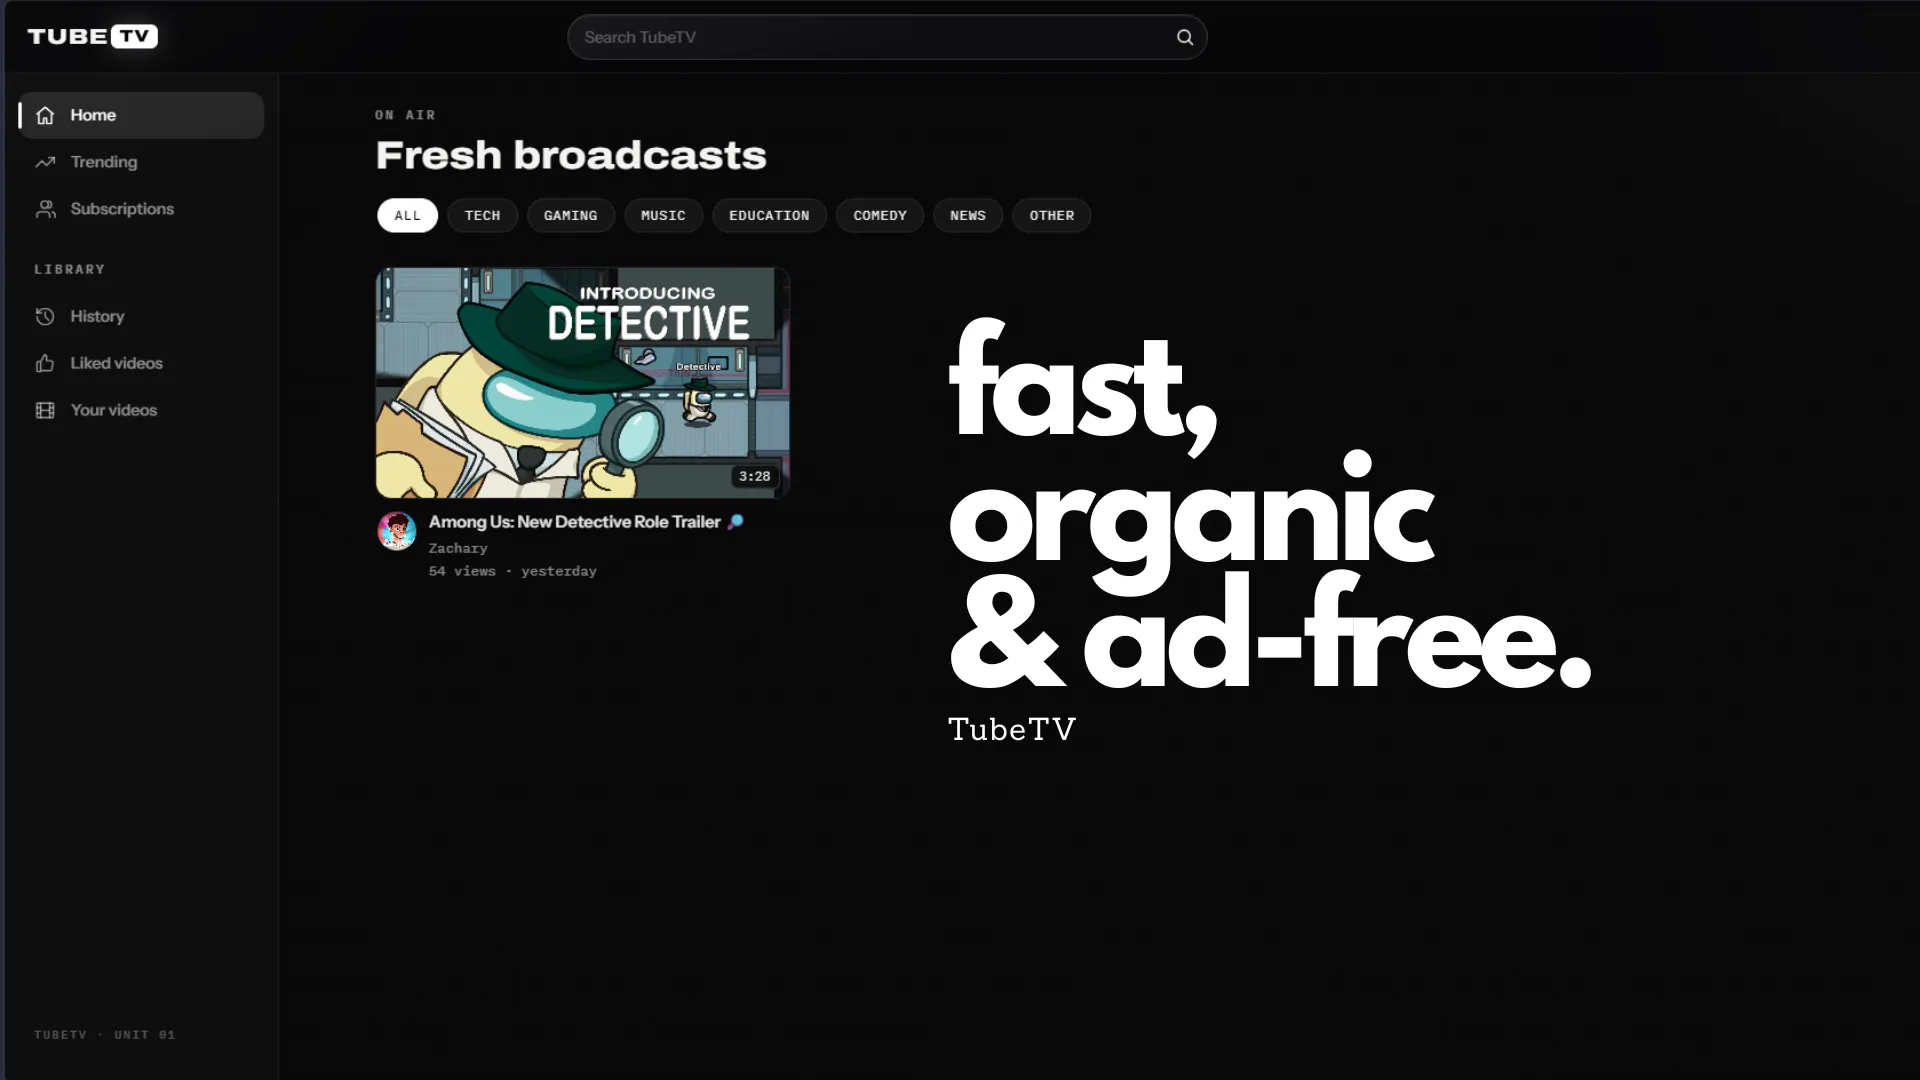Click the Subscriptions people icon
The image size is (1920, 1080).
point(45,209)
